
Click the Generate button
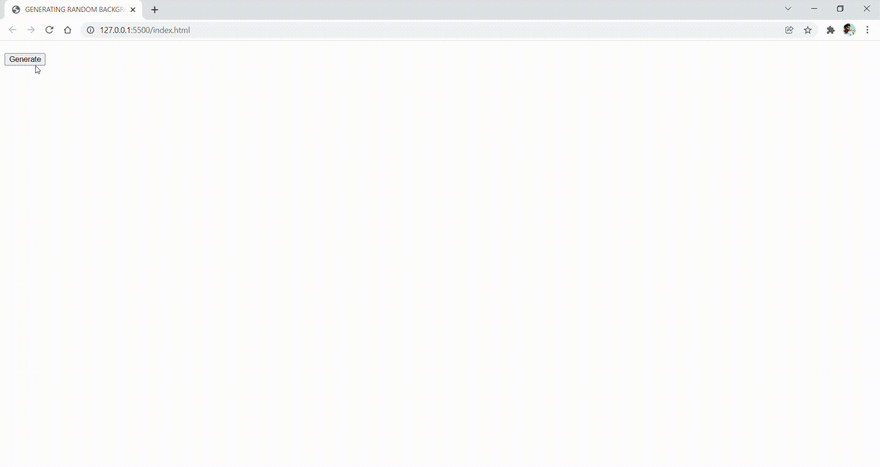(x=25, y=59)
